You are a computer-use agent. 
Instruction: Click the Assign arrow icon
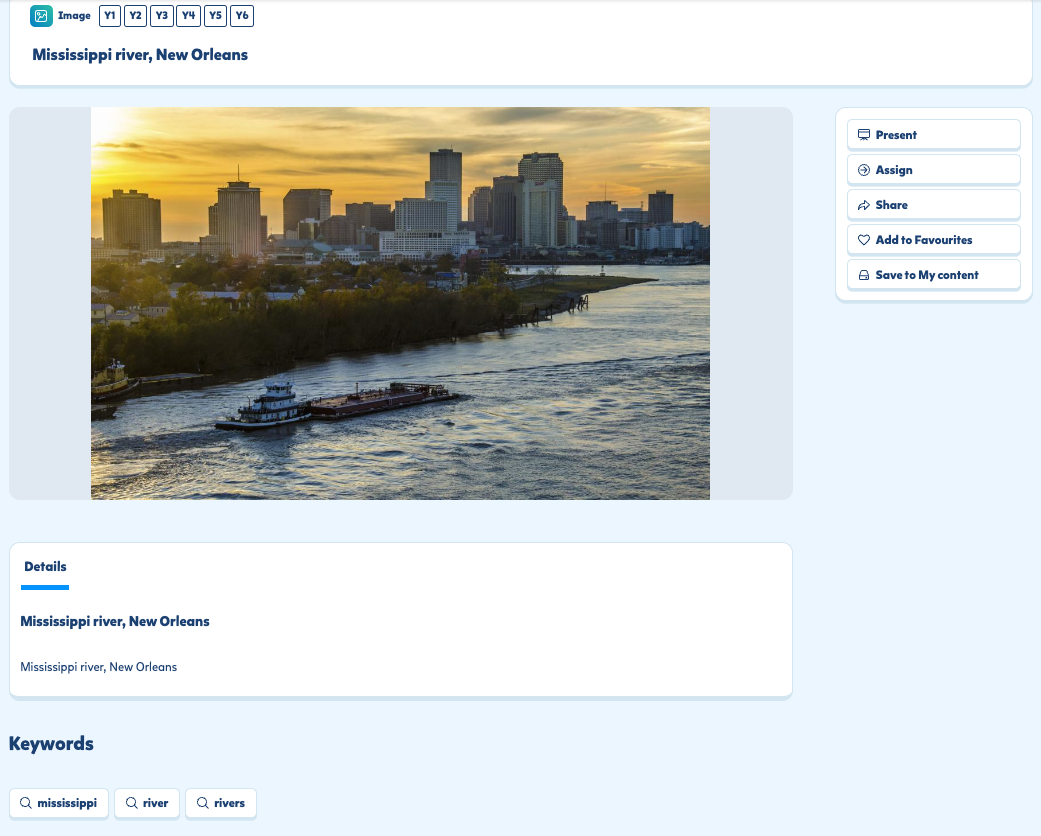pyautogui.click(x=864, y=170)
